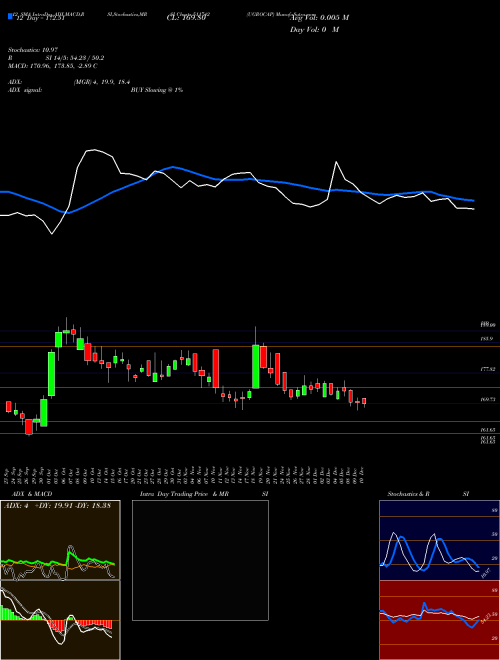Click the '177.82' price axis label
This screenshot has height=660, width=500.
[487, 369]
